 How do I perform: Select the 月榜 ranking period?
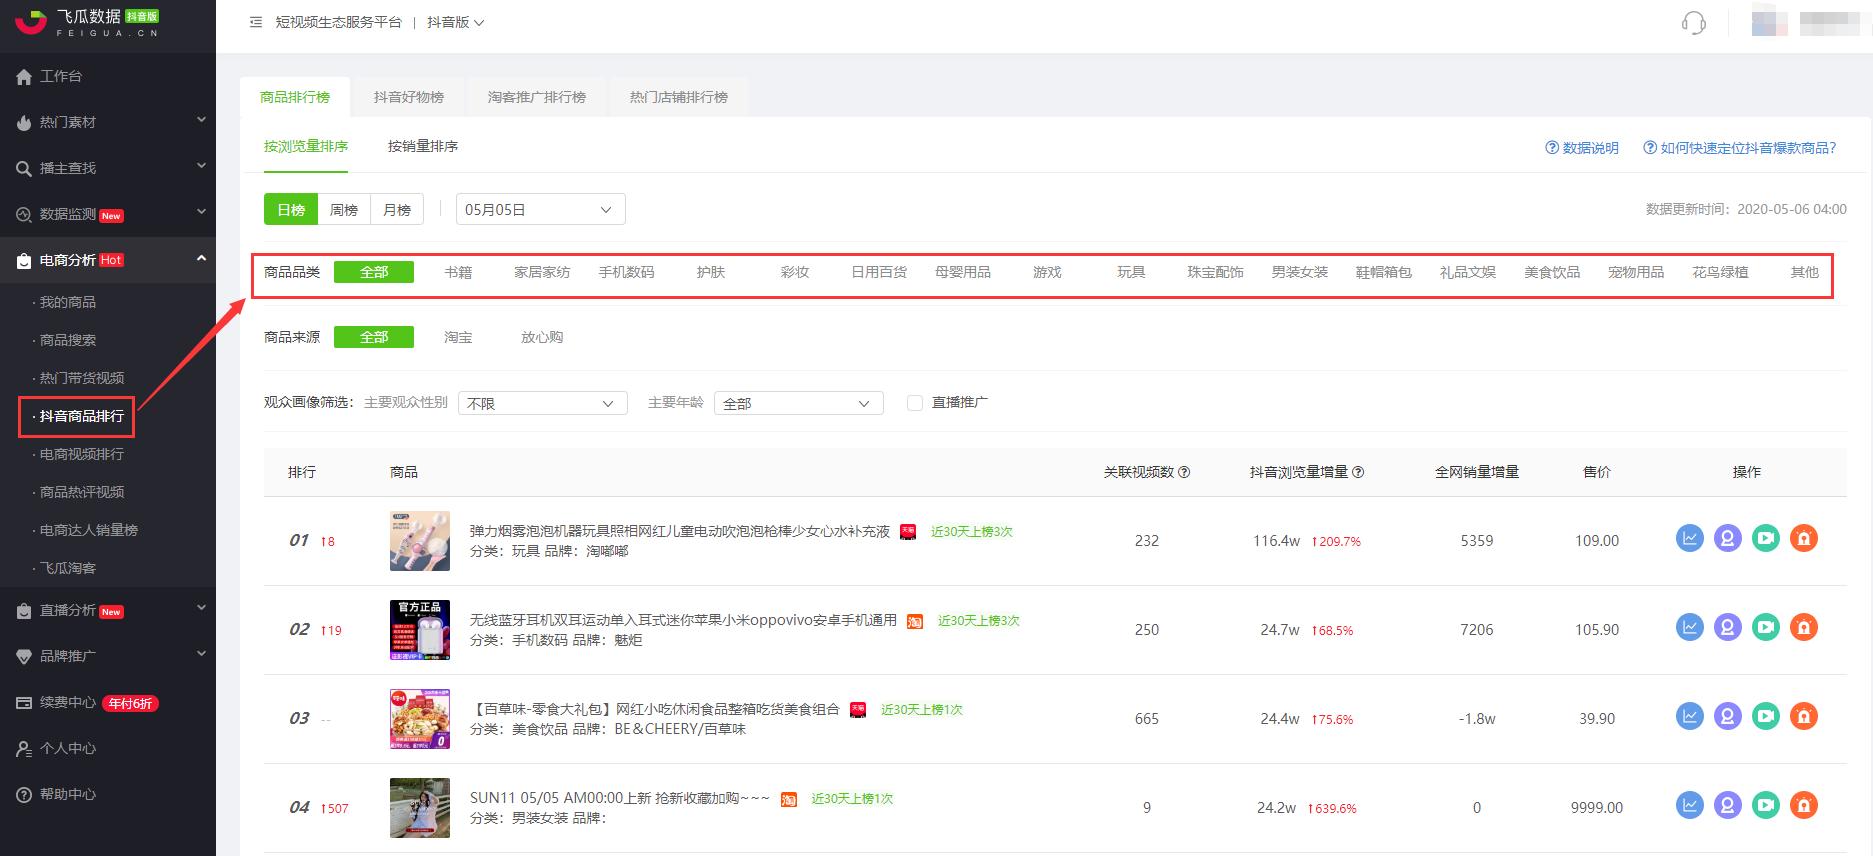pos(397,209)
